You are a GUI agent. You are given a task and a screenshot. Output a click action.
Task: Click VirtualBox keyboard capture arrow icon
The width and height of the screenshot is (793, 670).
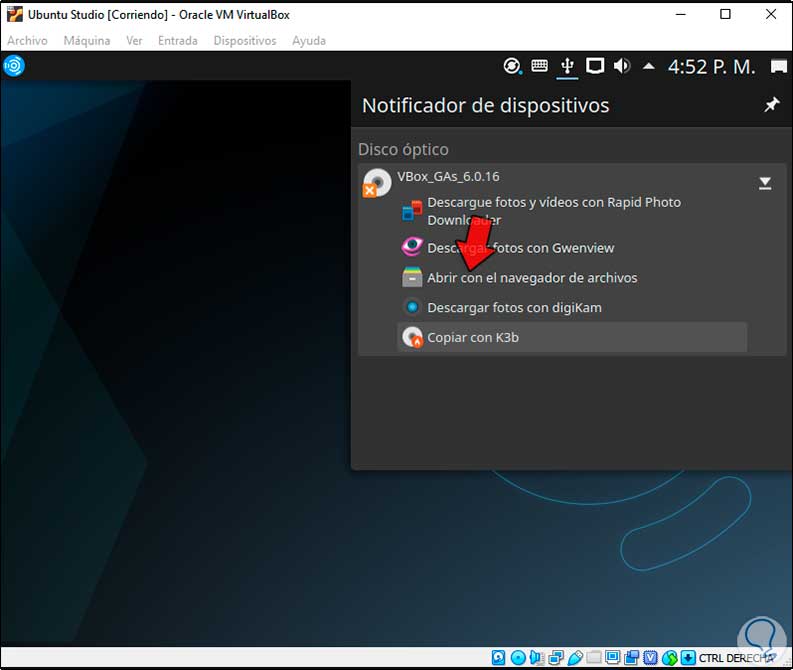(688, 657)
